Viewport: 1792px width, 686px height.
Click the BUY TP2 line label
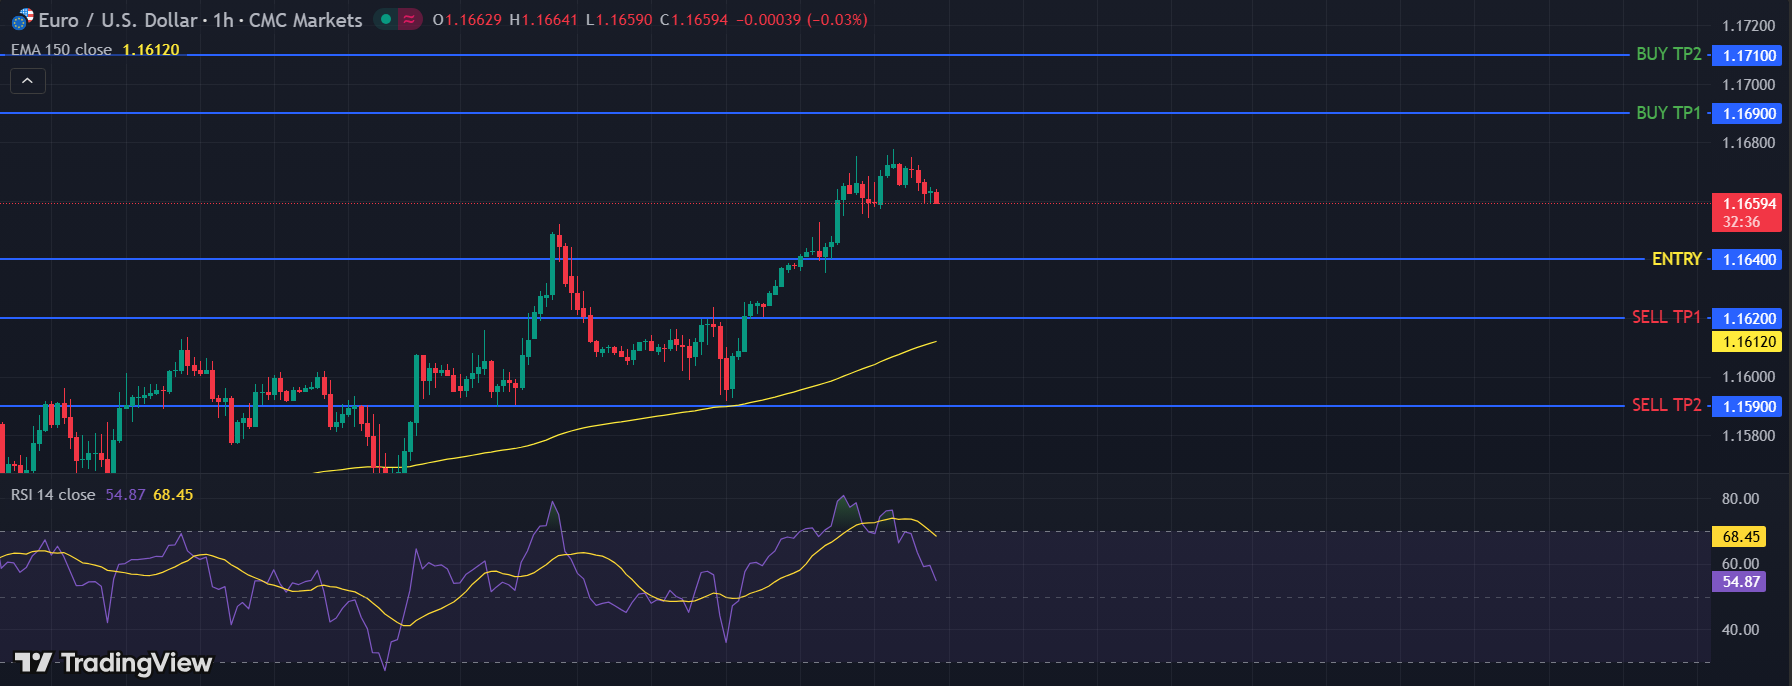click(1668, 54)
